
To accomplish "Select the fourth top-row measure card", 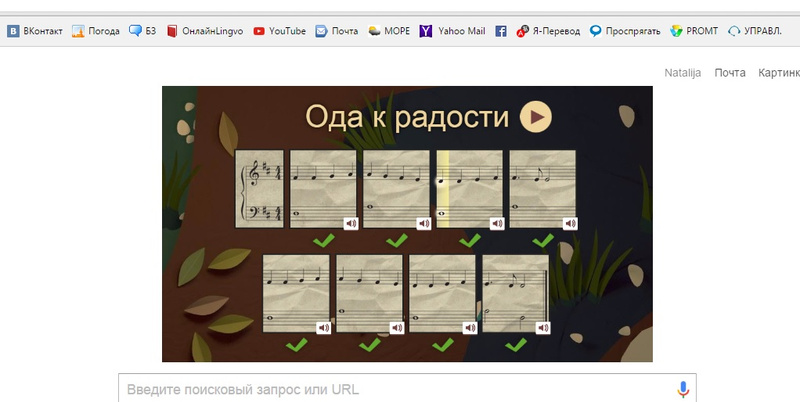I will pos(542,189).
